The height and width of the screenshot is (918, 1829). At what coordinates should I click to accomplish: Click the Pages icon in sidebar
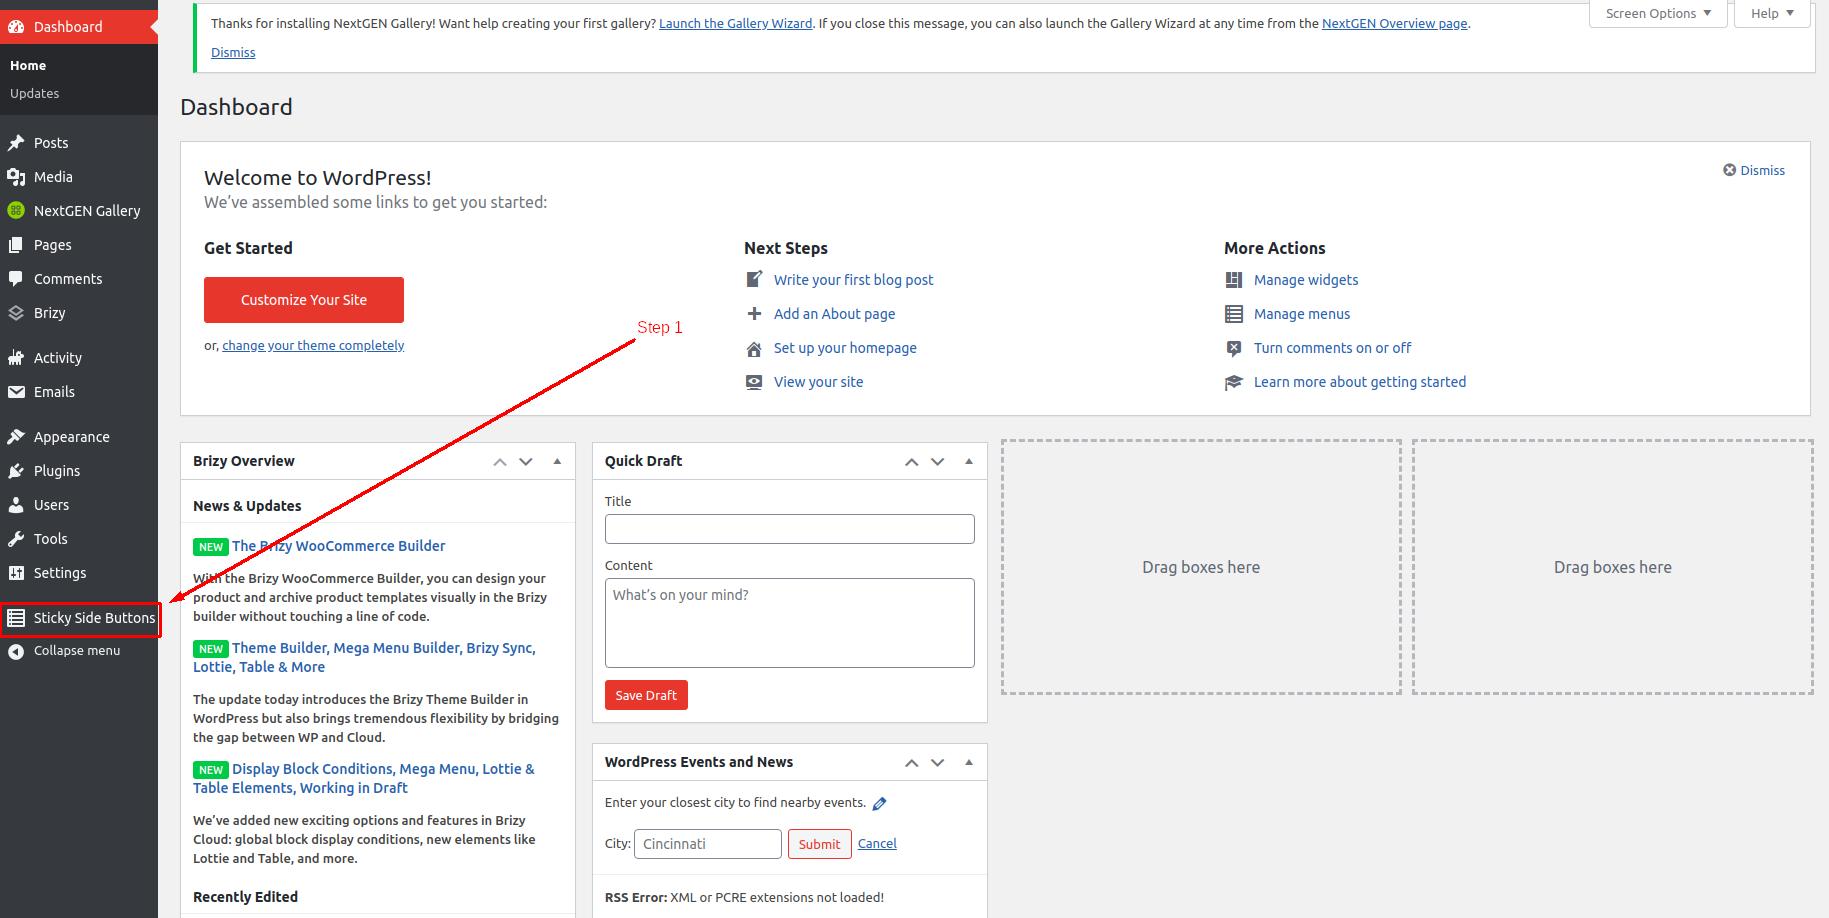[16, 245]
